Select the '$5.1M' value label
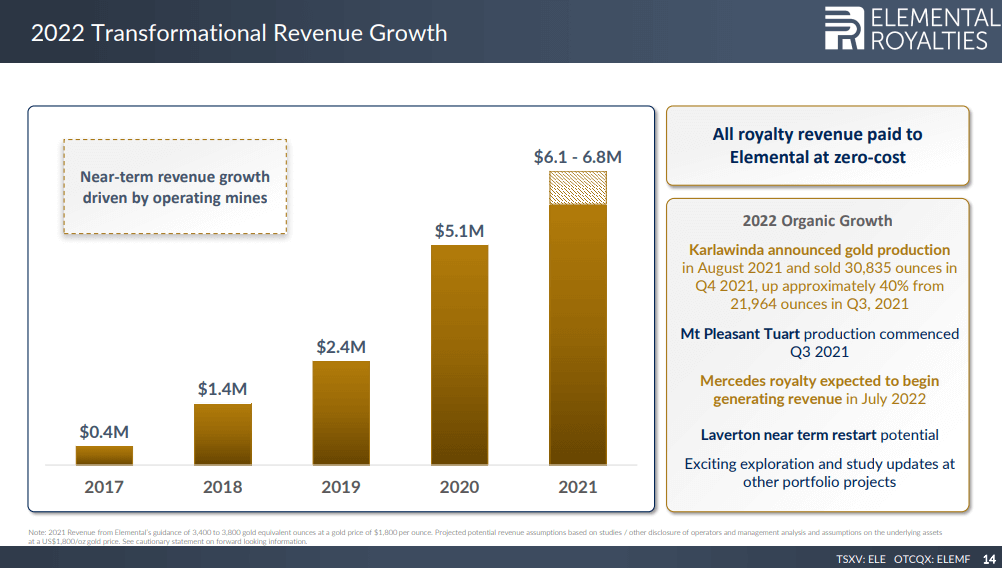The image size is (1002, 568). (459, 231)
